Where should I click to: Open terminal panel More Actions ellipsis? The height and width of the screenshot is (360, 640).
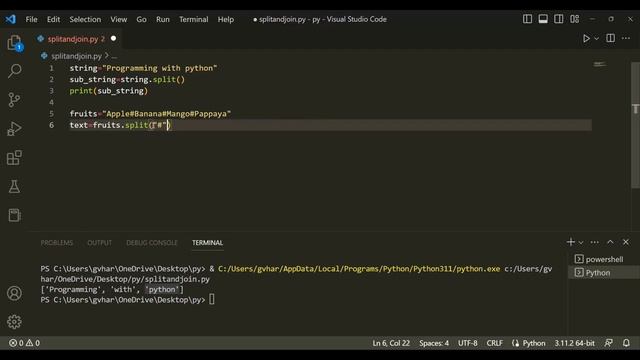pyautogui.click(x=595, y=242)
